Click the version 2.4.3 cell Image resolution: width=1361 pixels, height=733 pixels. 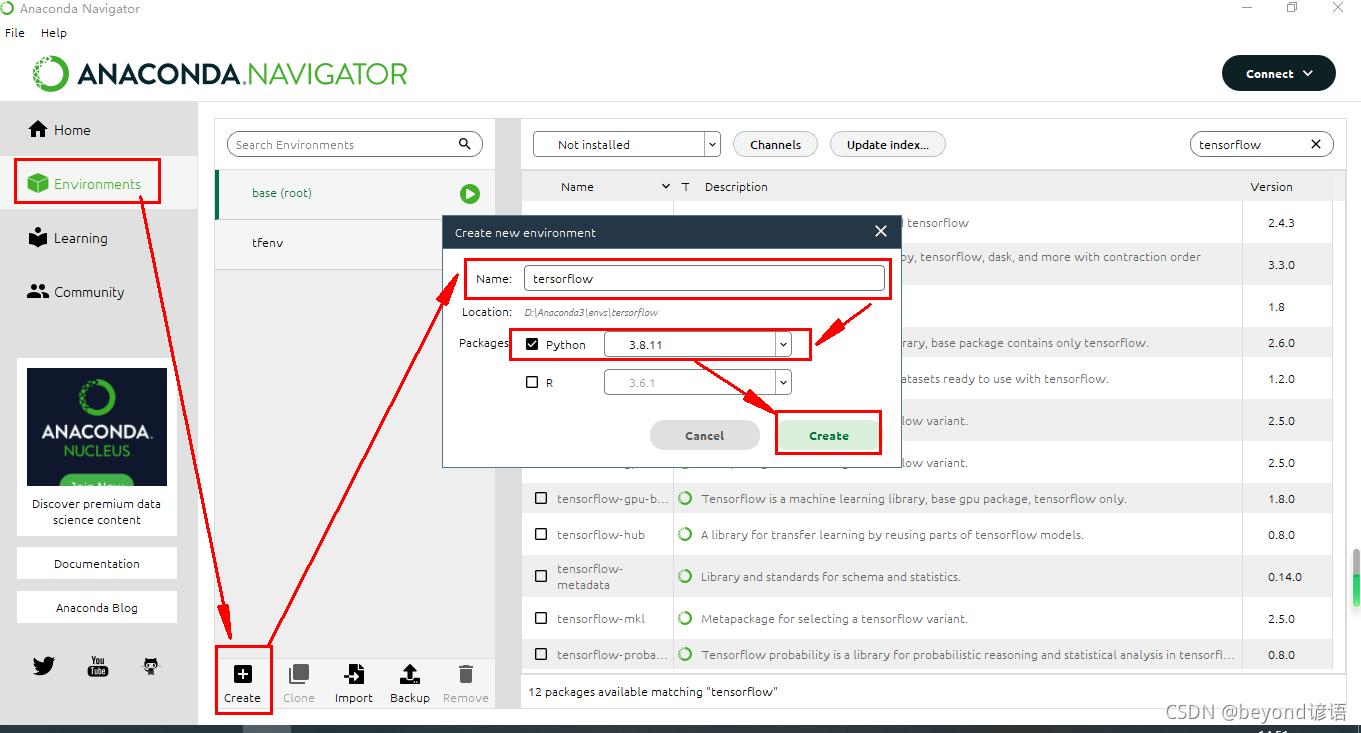coord(1281,223)
